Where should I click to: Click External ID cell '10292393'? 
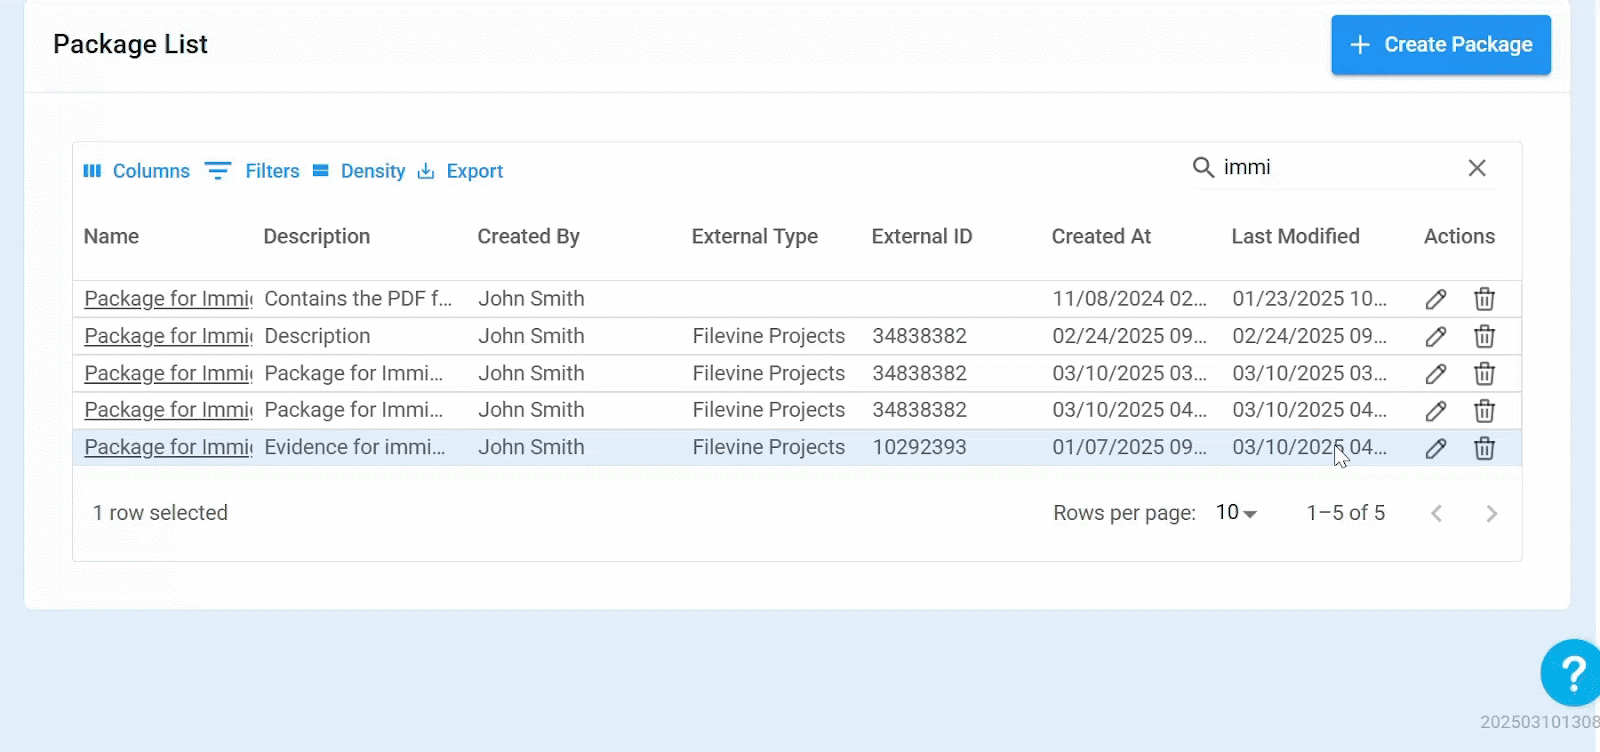(x=919, y=447)
